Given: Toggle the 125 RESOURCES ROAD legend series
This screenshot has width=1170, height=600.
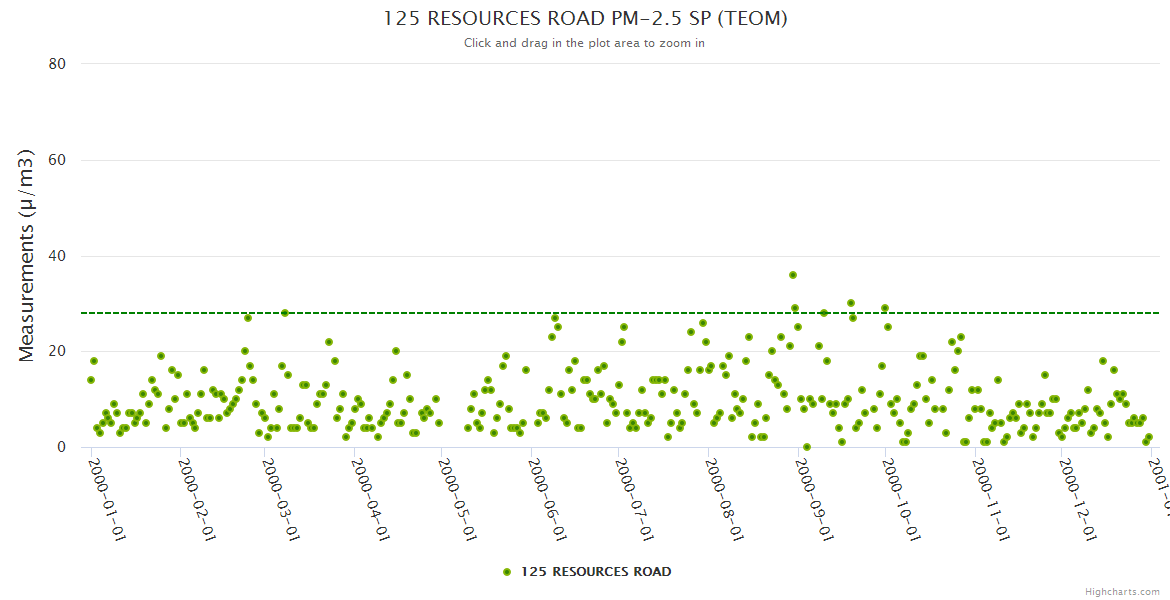Looking at the screenshot, I should (595, 572).
